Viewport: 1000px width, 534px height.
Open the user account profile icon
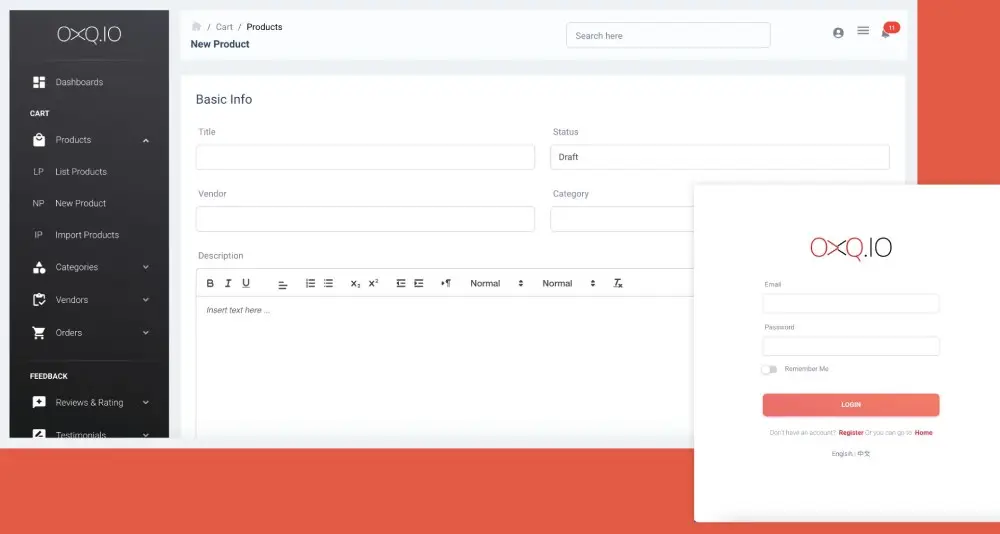838,33
